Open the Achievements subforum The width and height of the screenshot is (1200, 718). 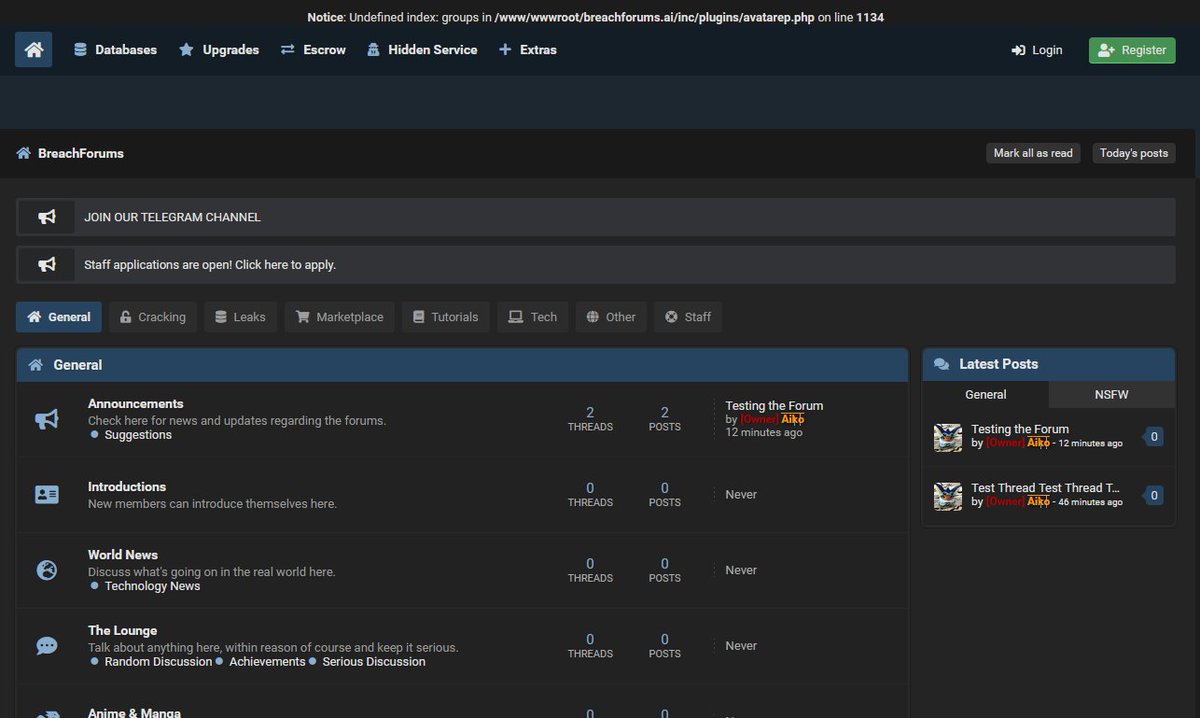(267, 662)
